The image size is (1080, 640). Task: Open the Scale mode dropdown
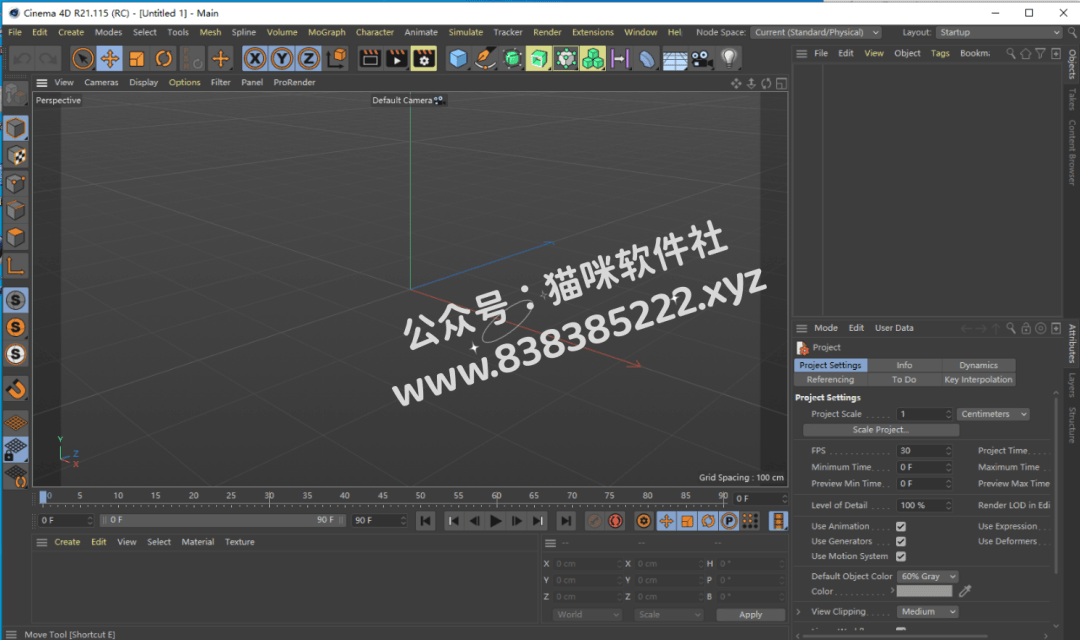668,615
